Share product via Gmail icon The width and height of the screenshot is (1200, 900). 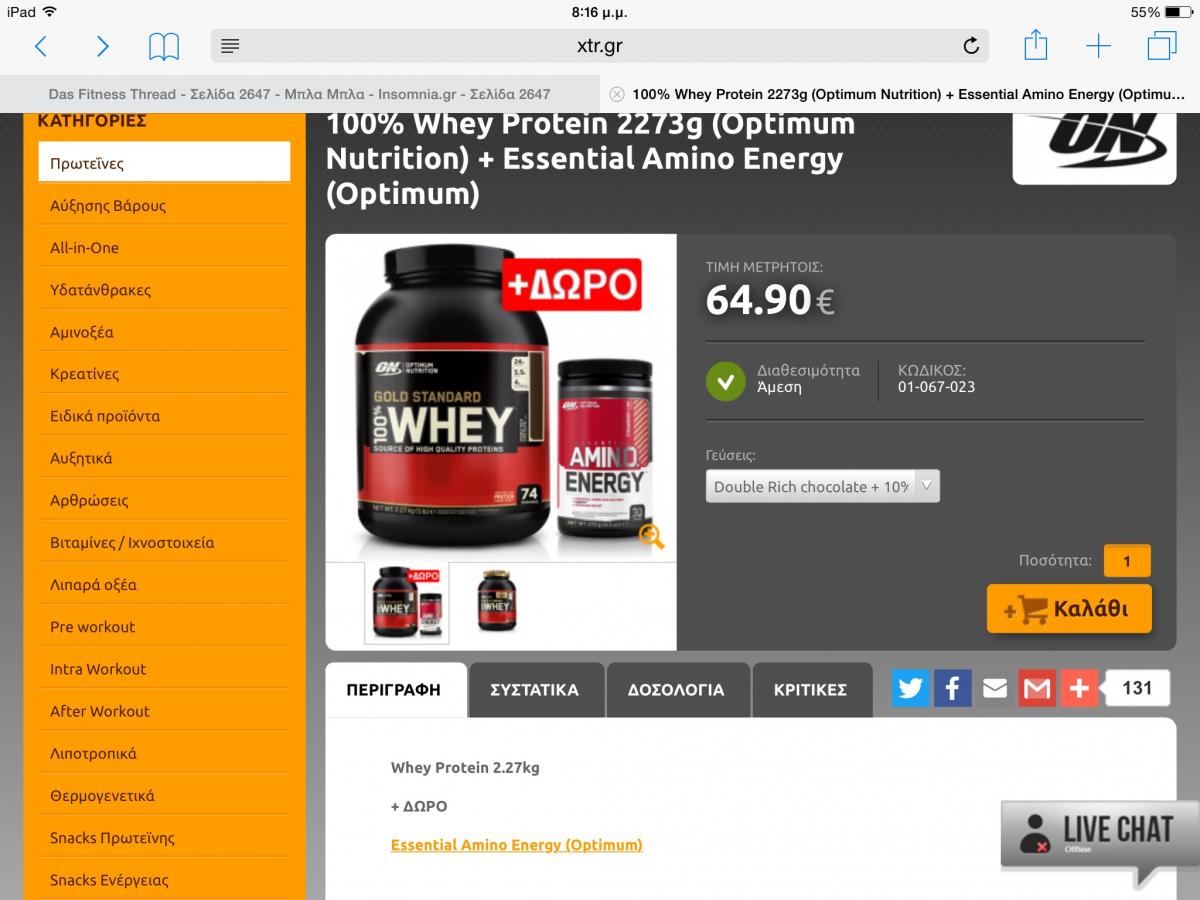1037,688
